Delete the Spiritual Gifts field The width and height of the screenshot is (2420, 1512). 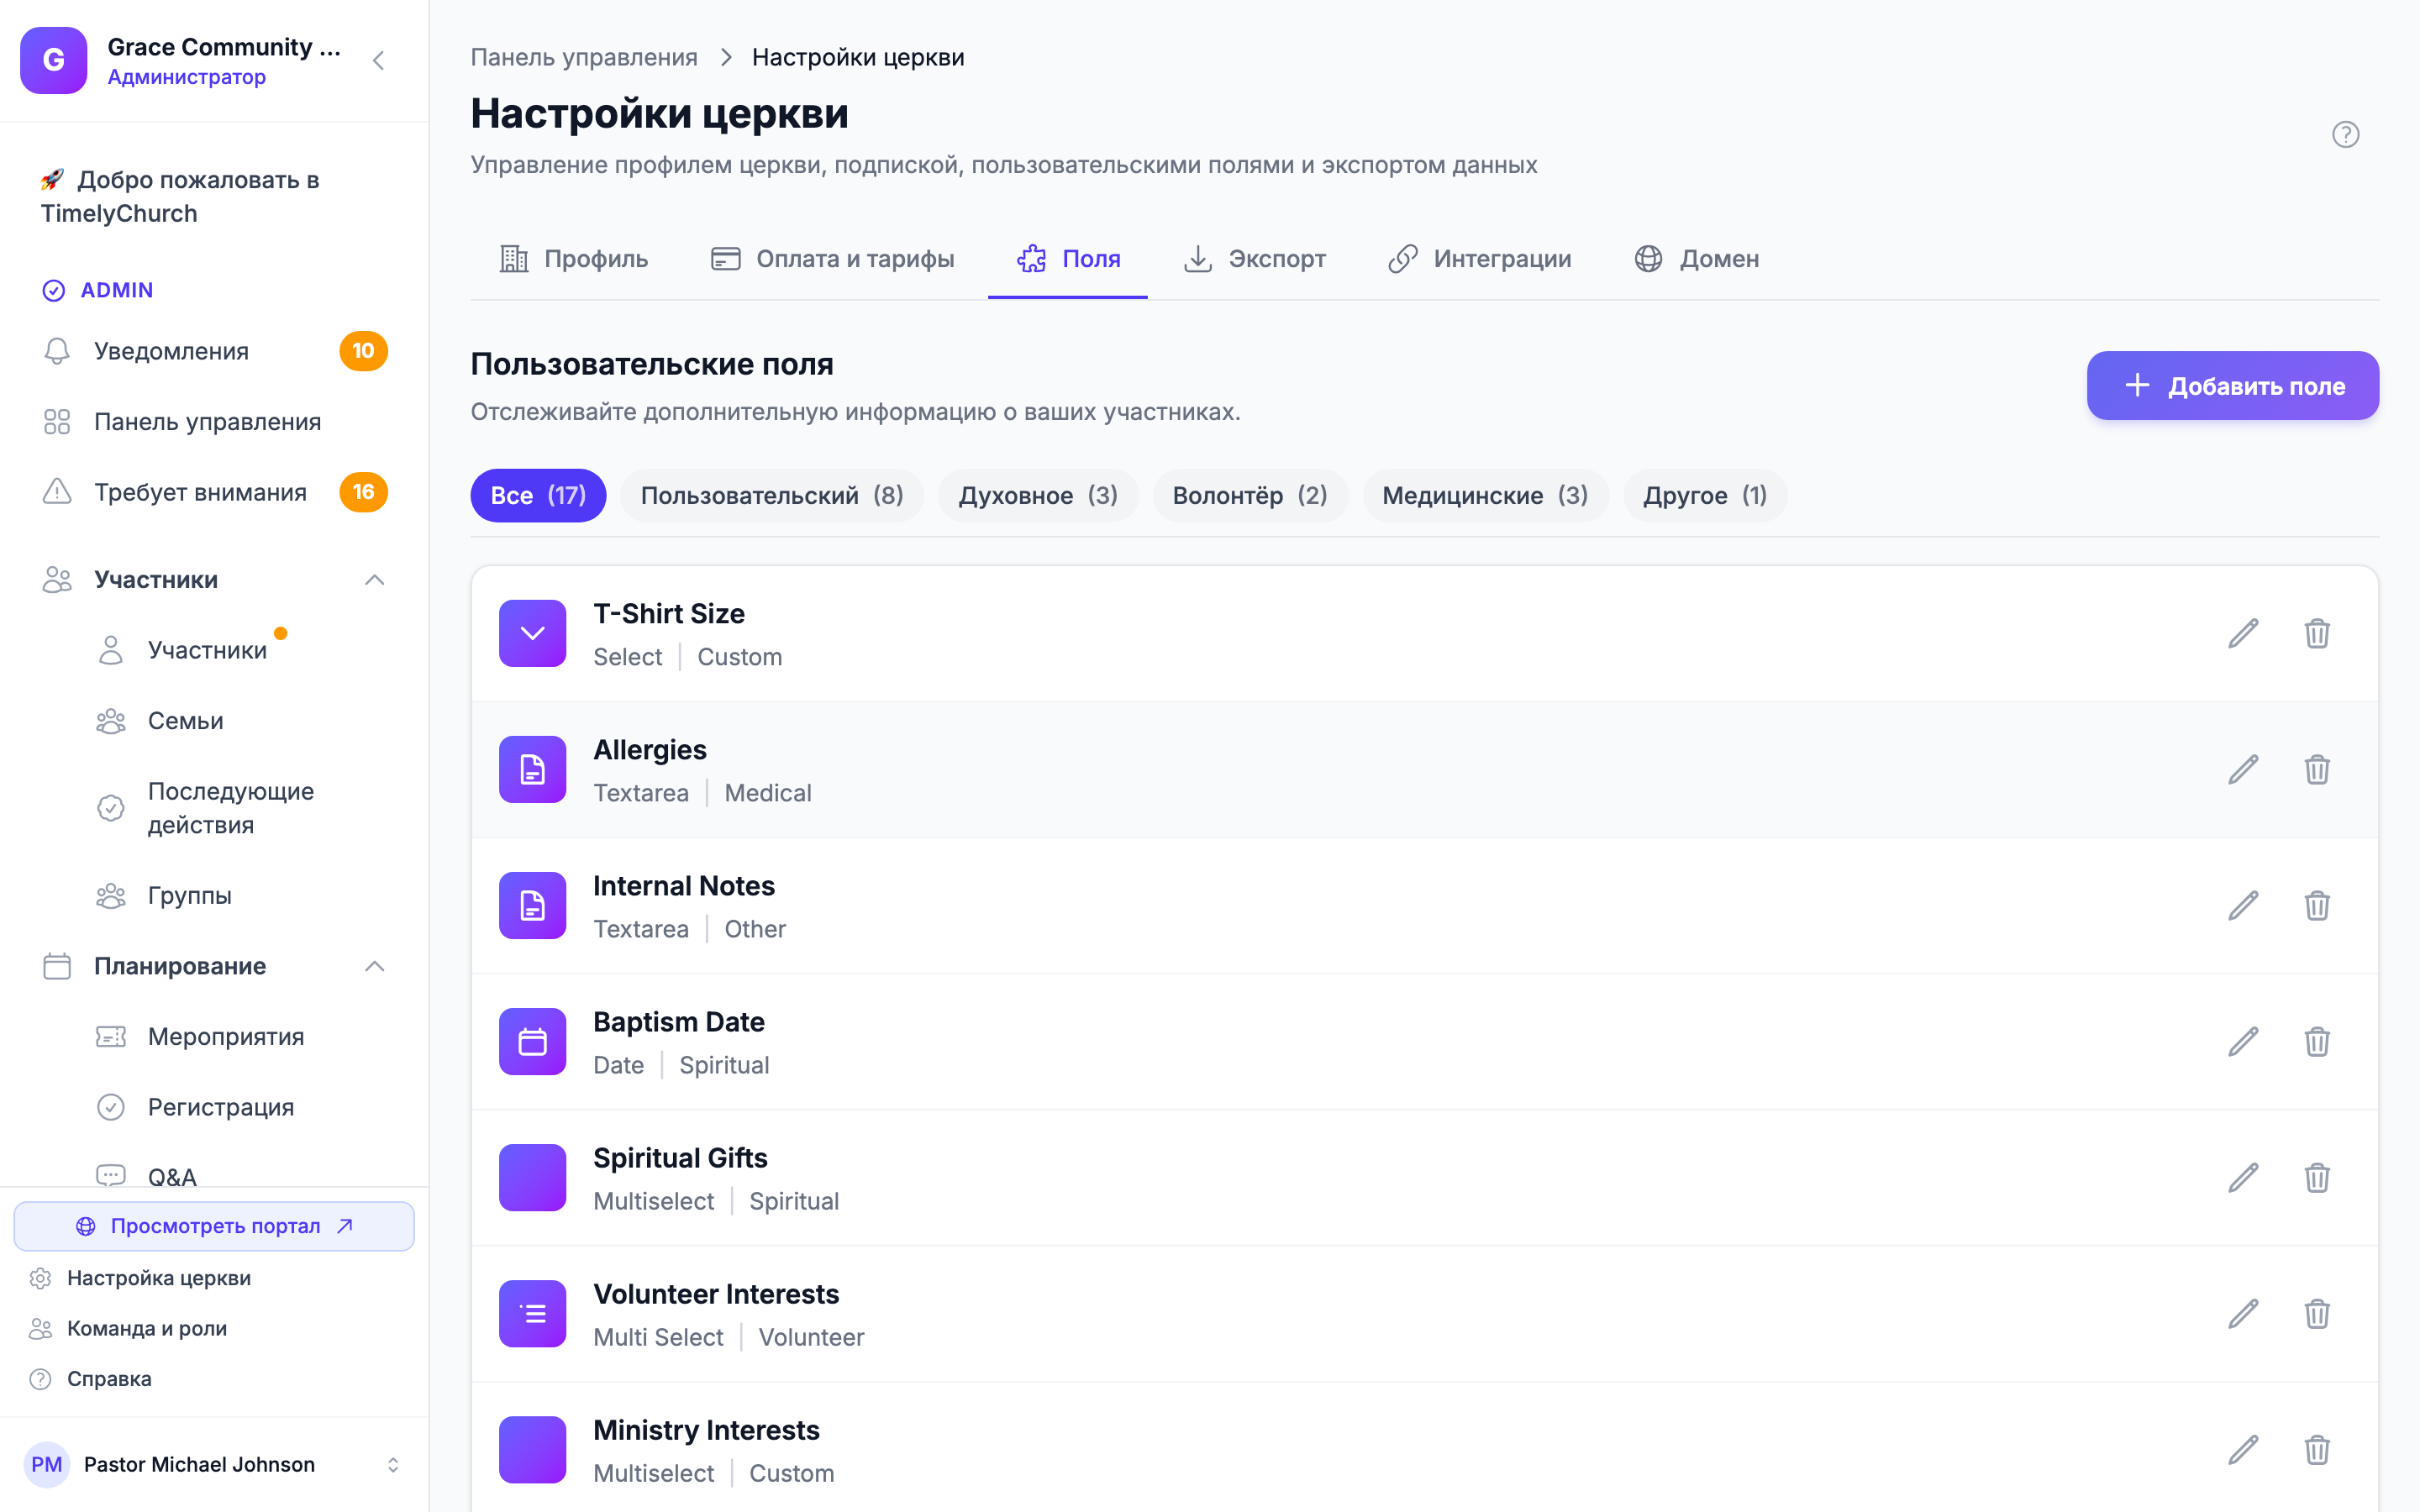(x=2317, y=1177)
